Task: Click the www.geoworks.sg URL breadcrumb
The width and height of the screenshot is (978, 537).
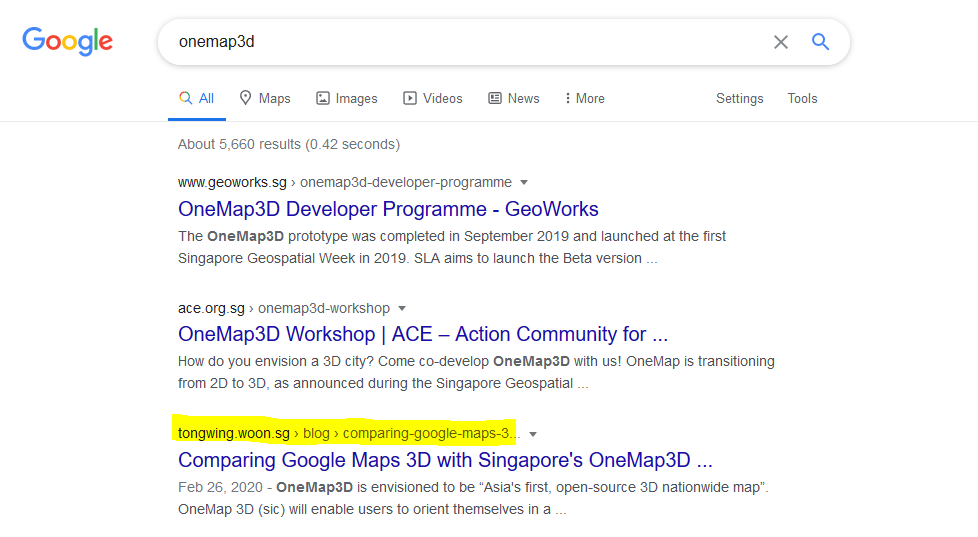Action: point(345,182)
